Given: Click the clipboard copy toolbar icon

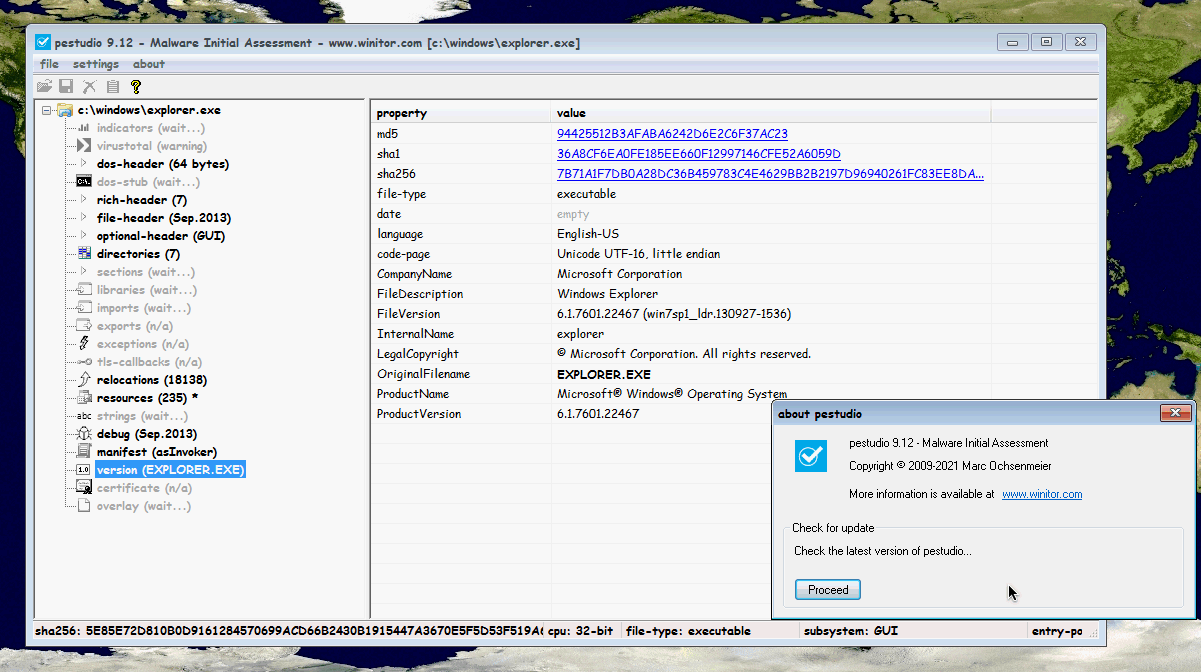Looking at the screenshot, I should 113,87.
